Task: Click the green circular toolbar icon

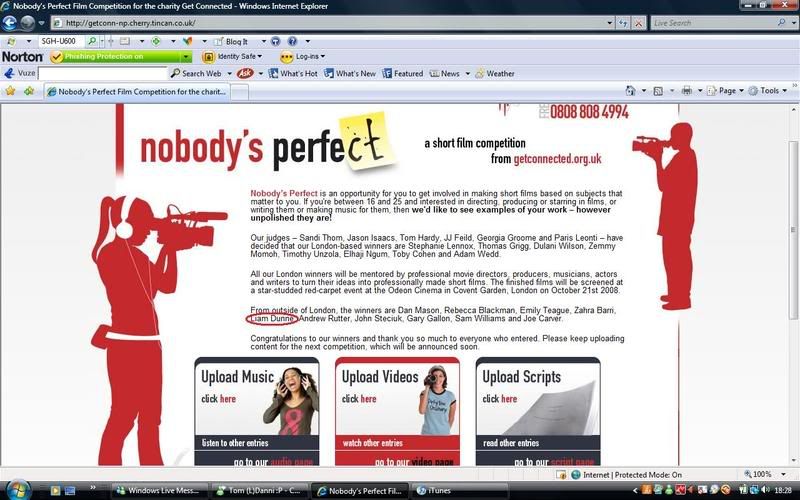Action: (156, 41)
